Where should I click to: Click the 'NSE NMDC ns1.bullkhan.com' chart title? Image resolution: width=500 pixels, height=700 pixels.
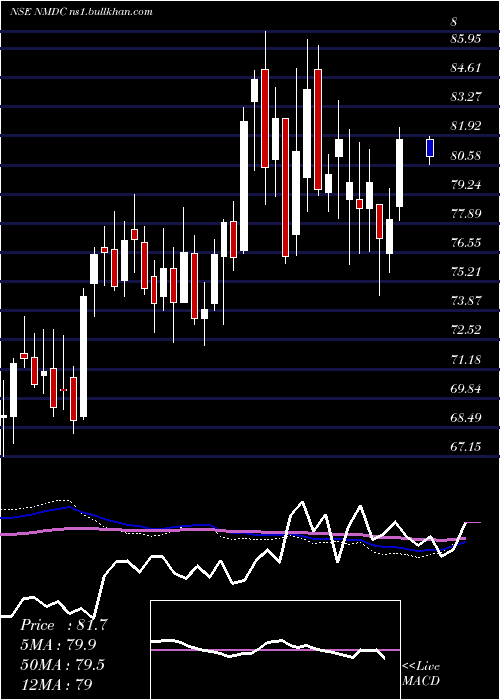pyautogui.click(x=81, y=12)
